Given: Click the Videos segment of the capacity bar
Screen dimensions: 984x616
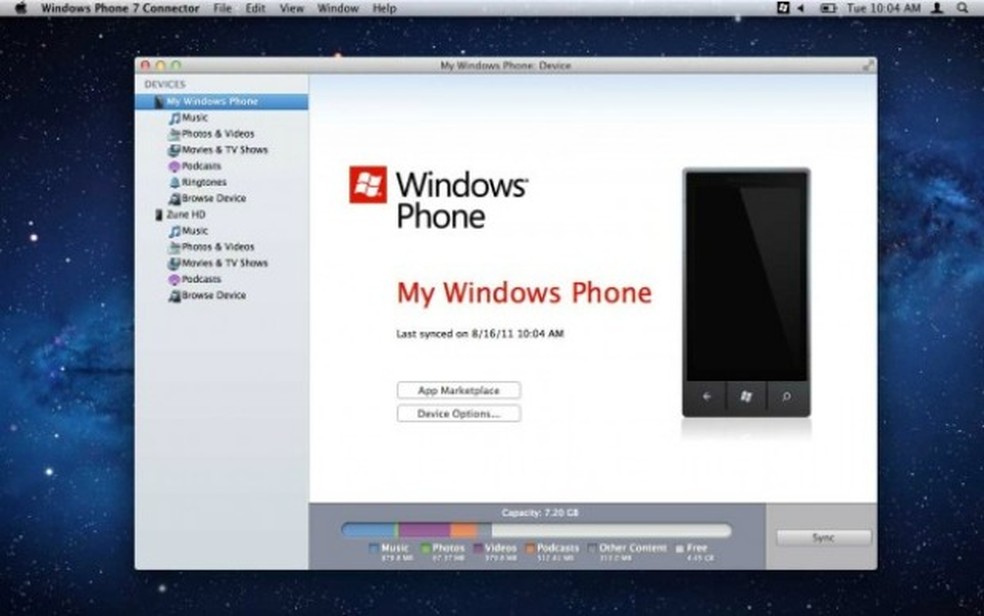Looking at the screenshot, I should [x=425, y=528].
